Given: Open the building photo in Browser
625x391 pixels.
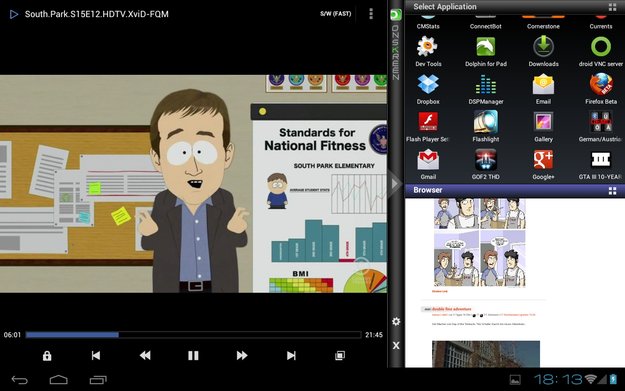Looking at the screenshot, I should pos(486,354).
